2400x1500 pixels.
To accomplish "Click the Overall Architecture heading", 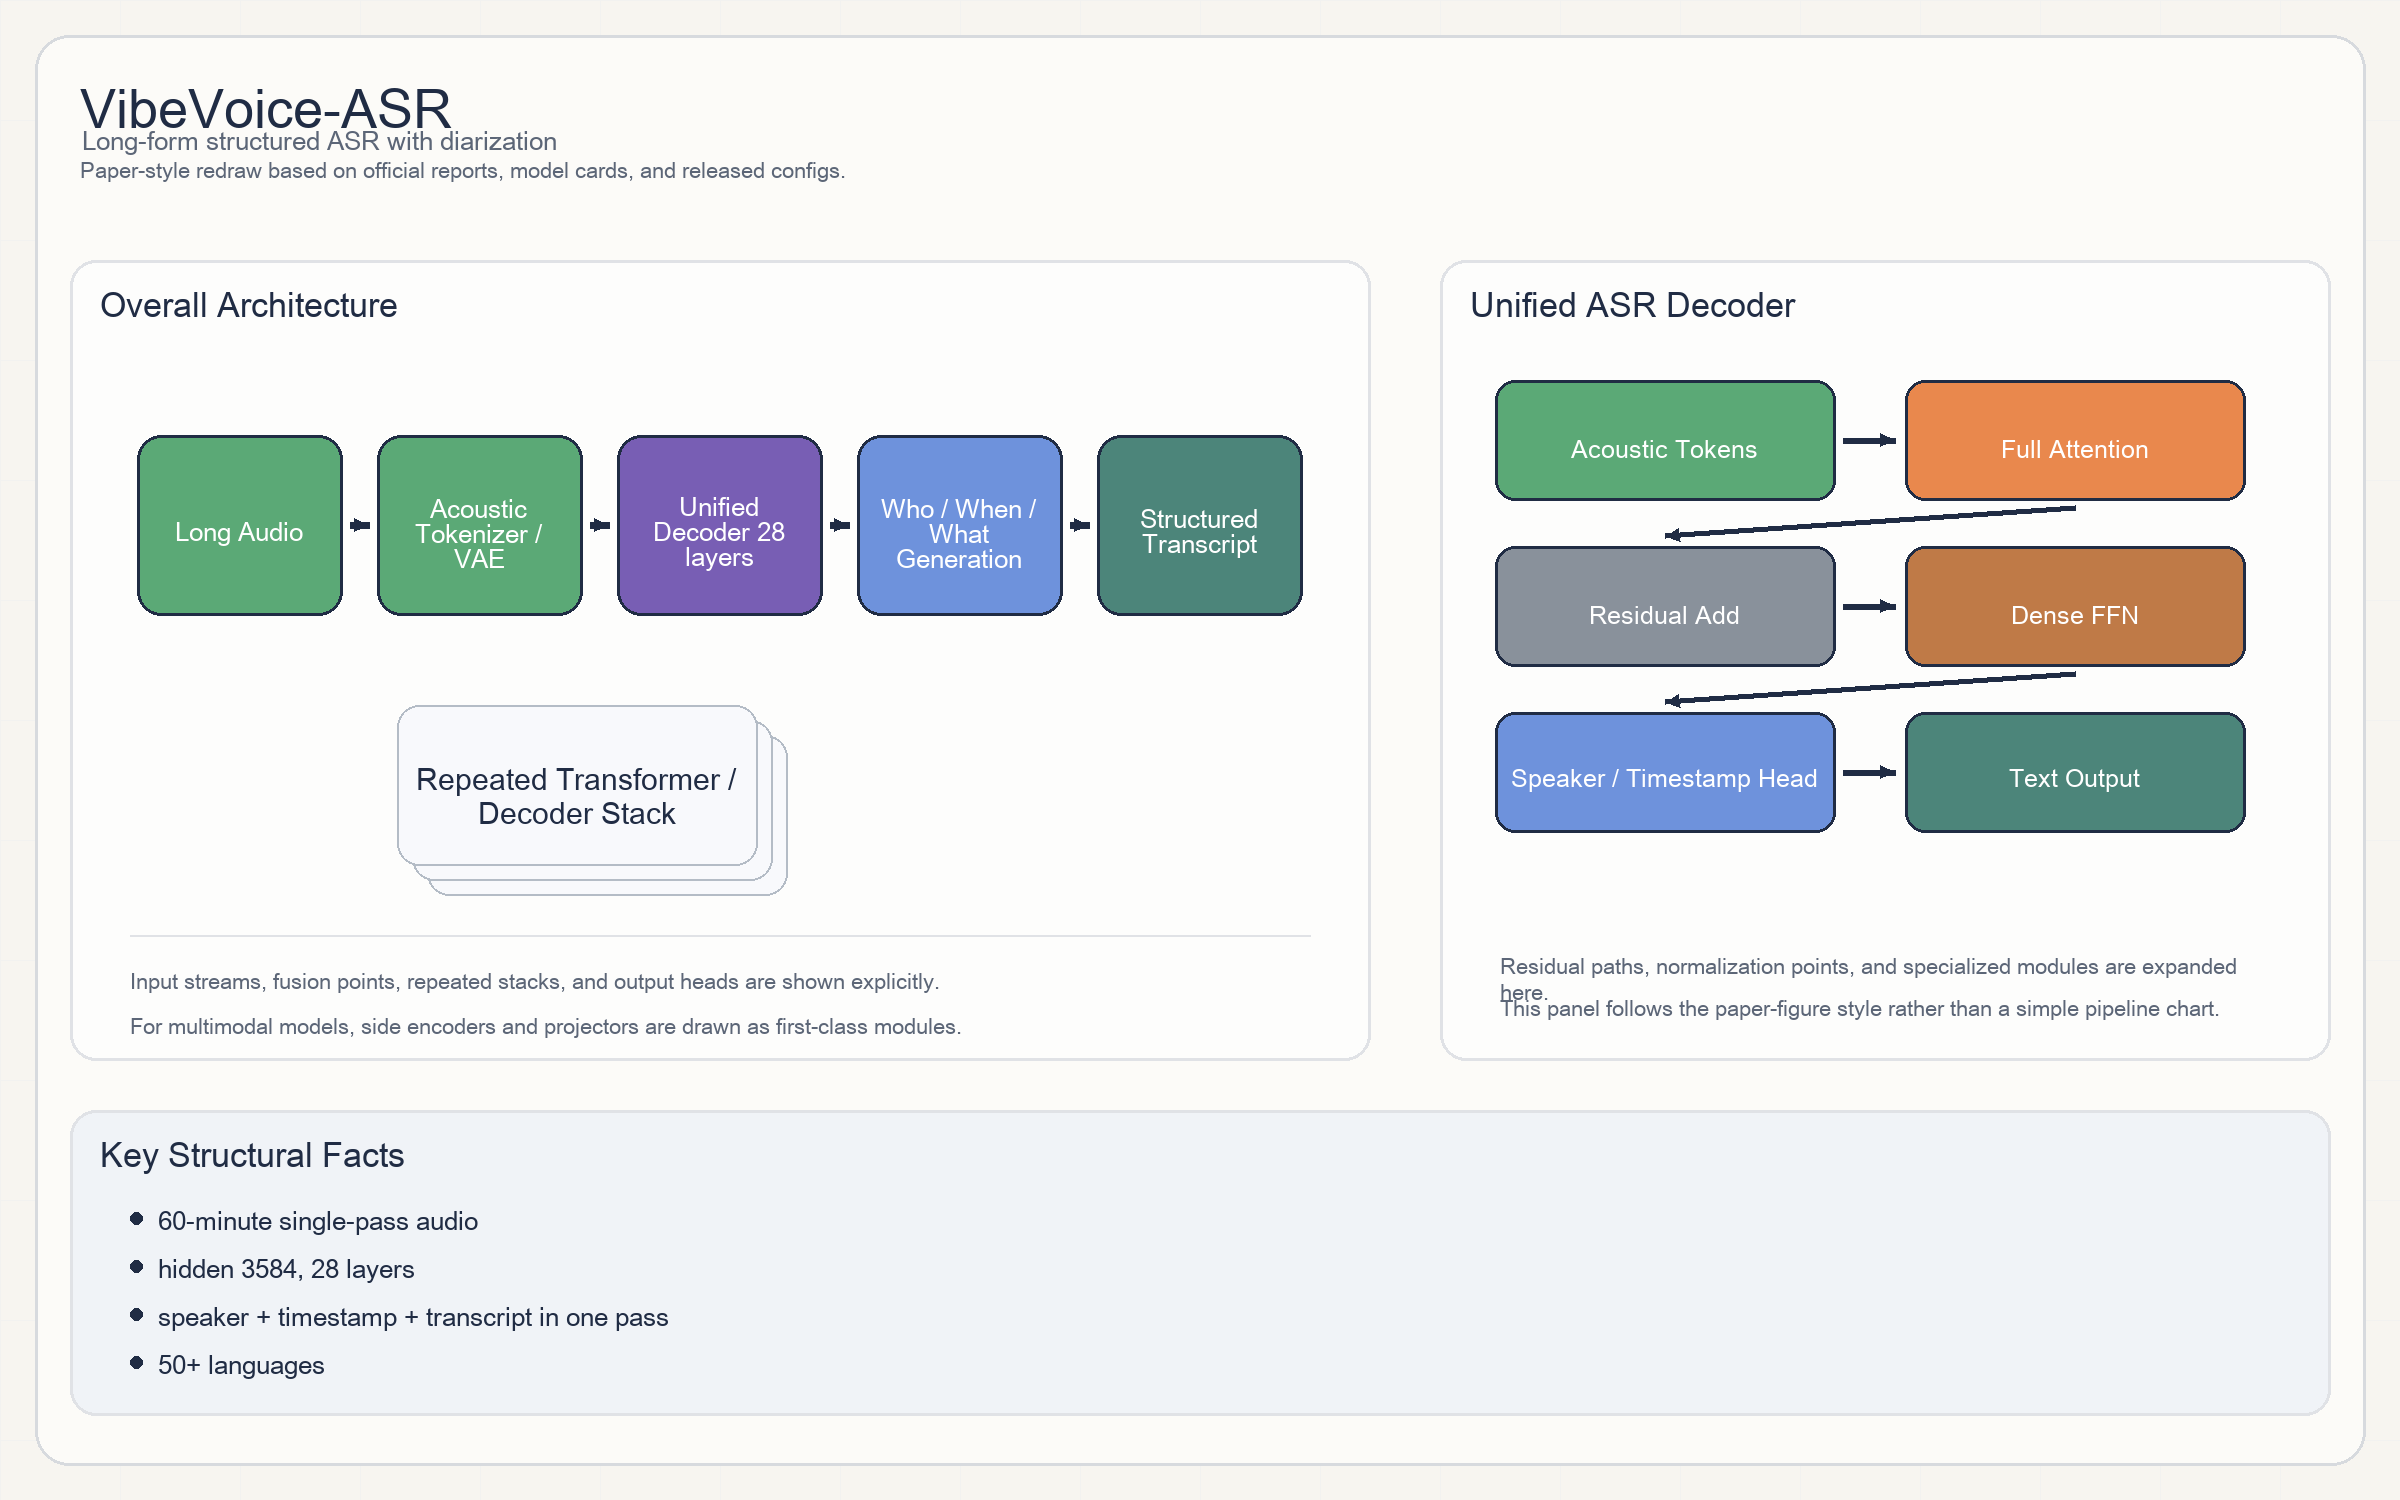I will pyautogui.click(x=248, y=305).
